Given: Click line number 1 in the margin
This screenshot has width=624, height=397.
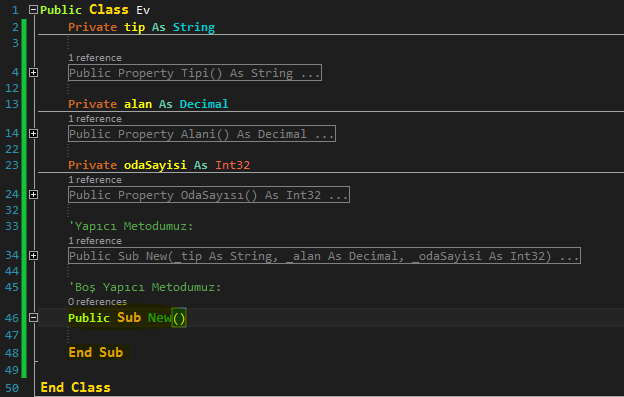Looking at the screenshot, I should [x=15, y=10].
